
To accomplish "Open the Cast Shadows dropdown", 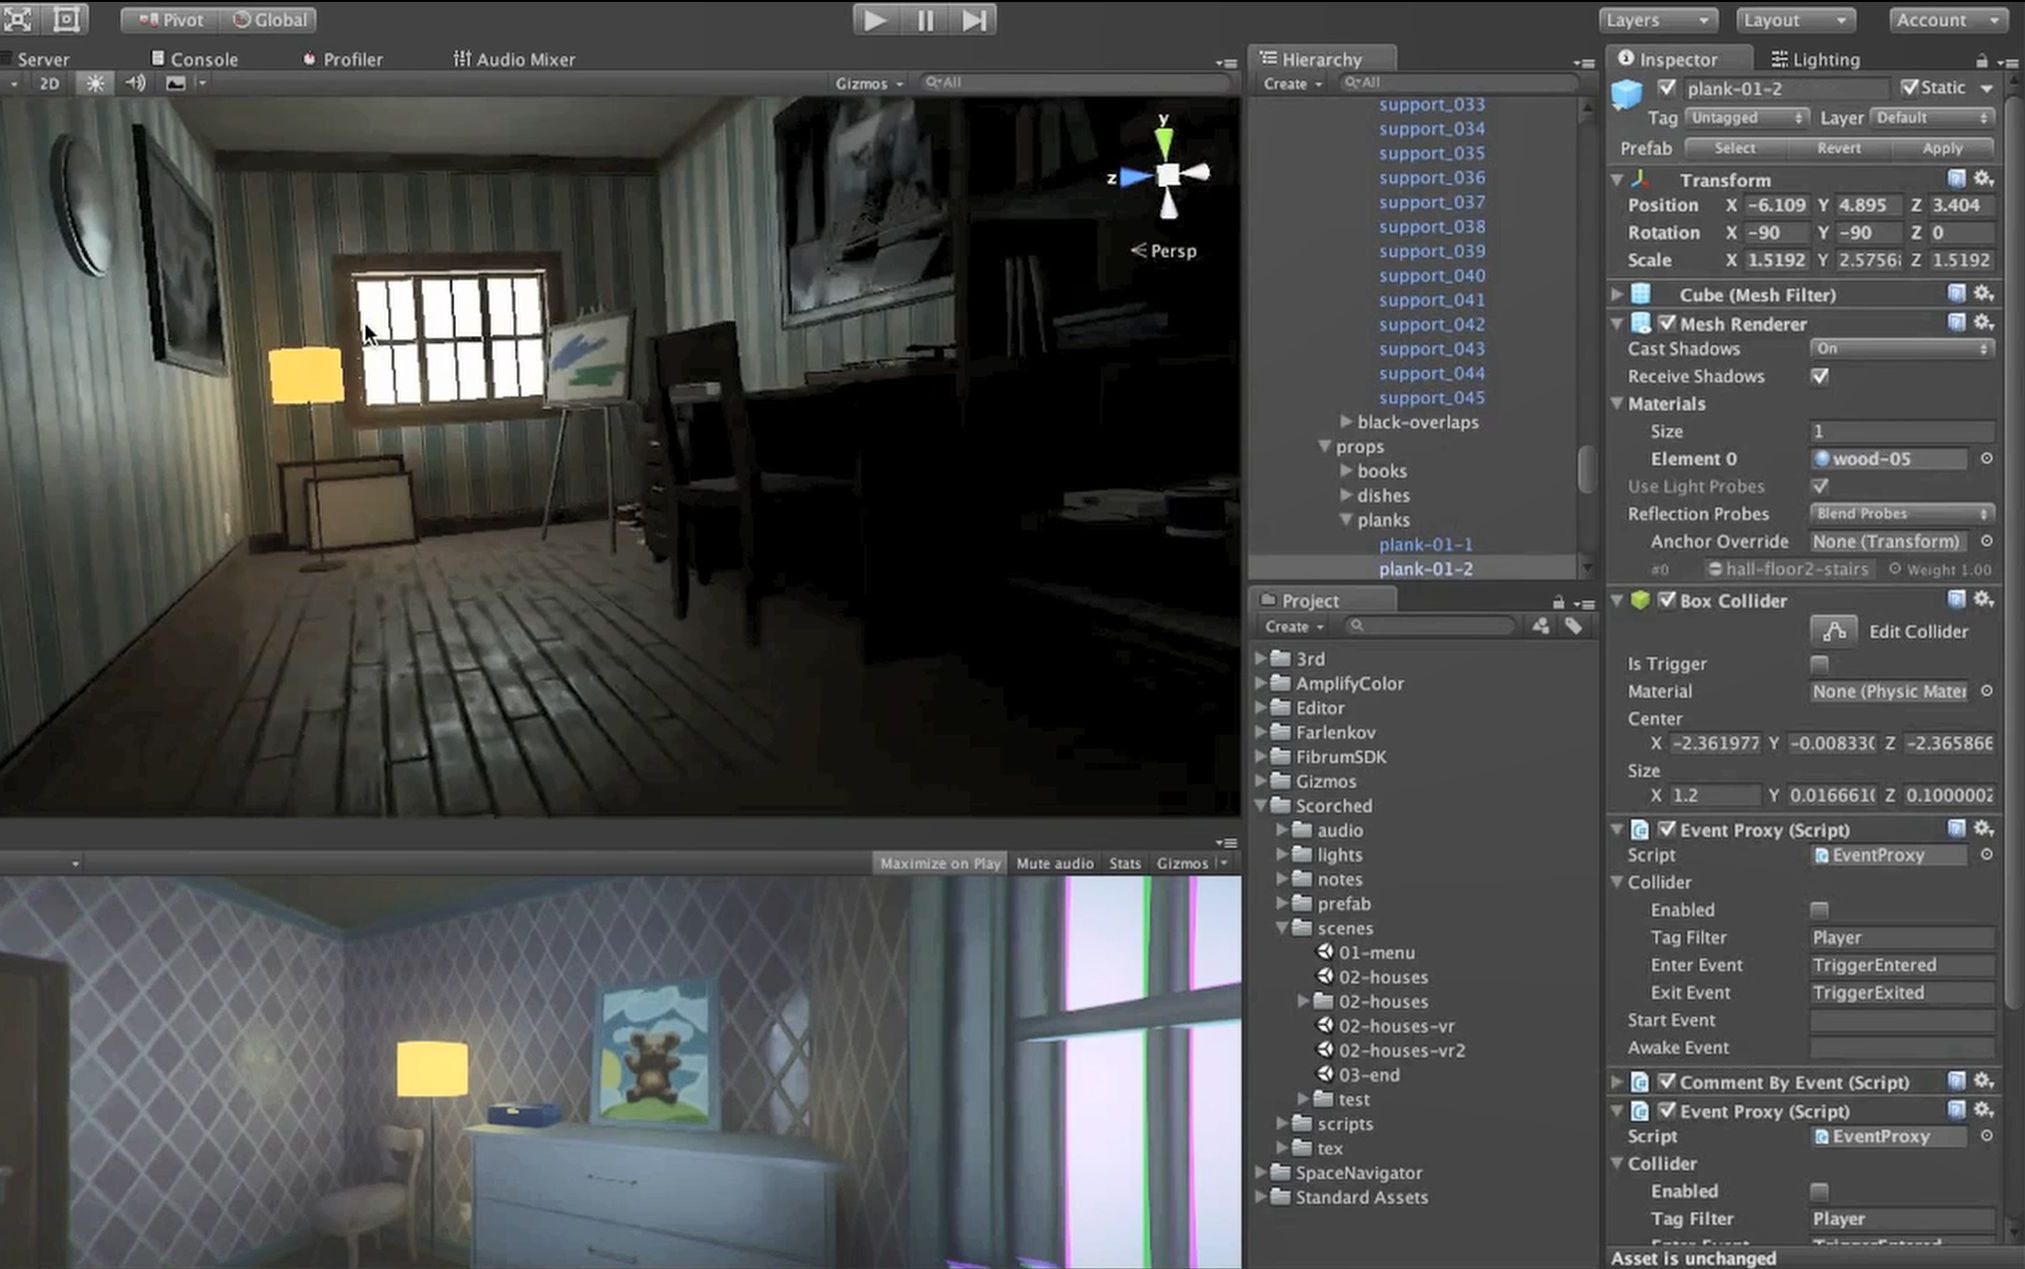I will pyautogui.click(x=1900, y=348).
